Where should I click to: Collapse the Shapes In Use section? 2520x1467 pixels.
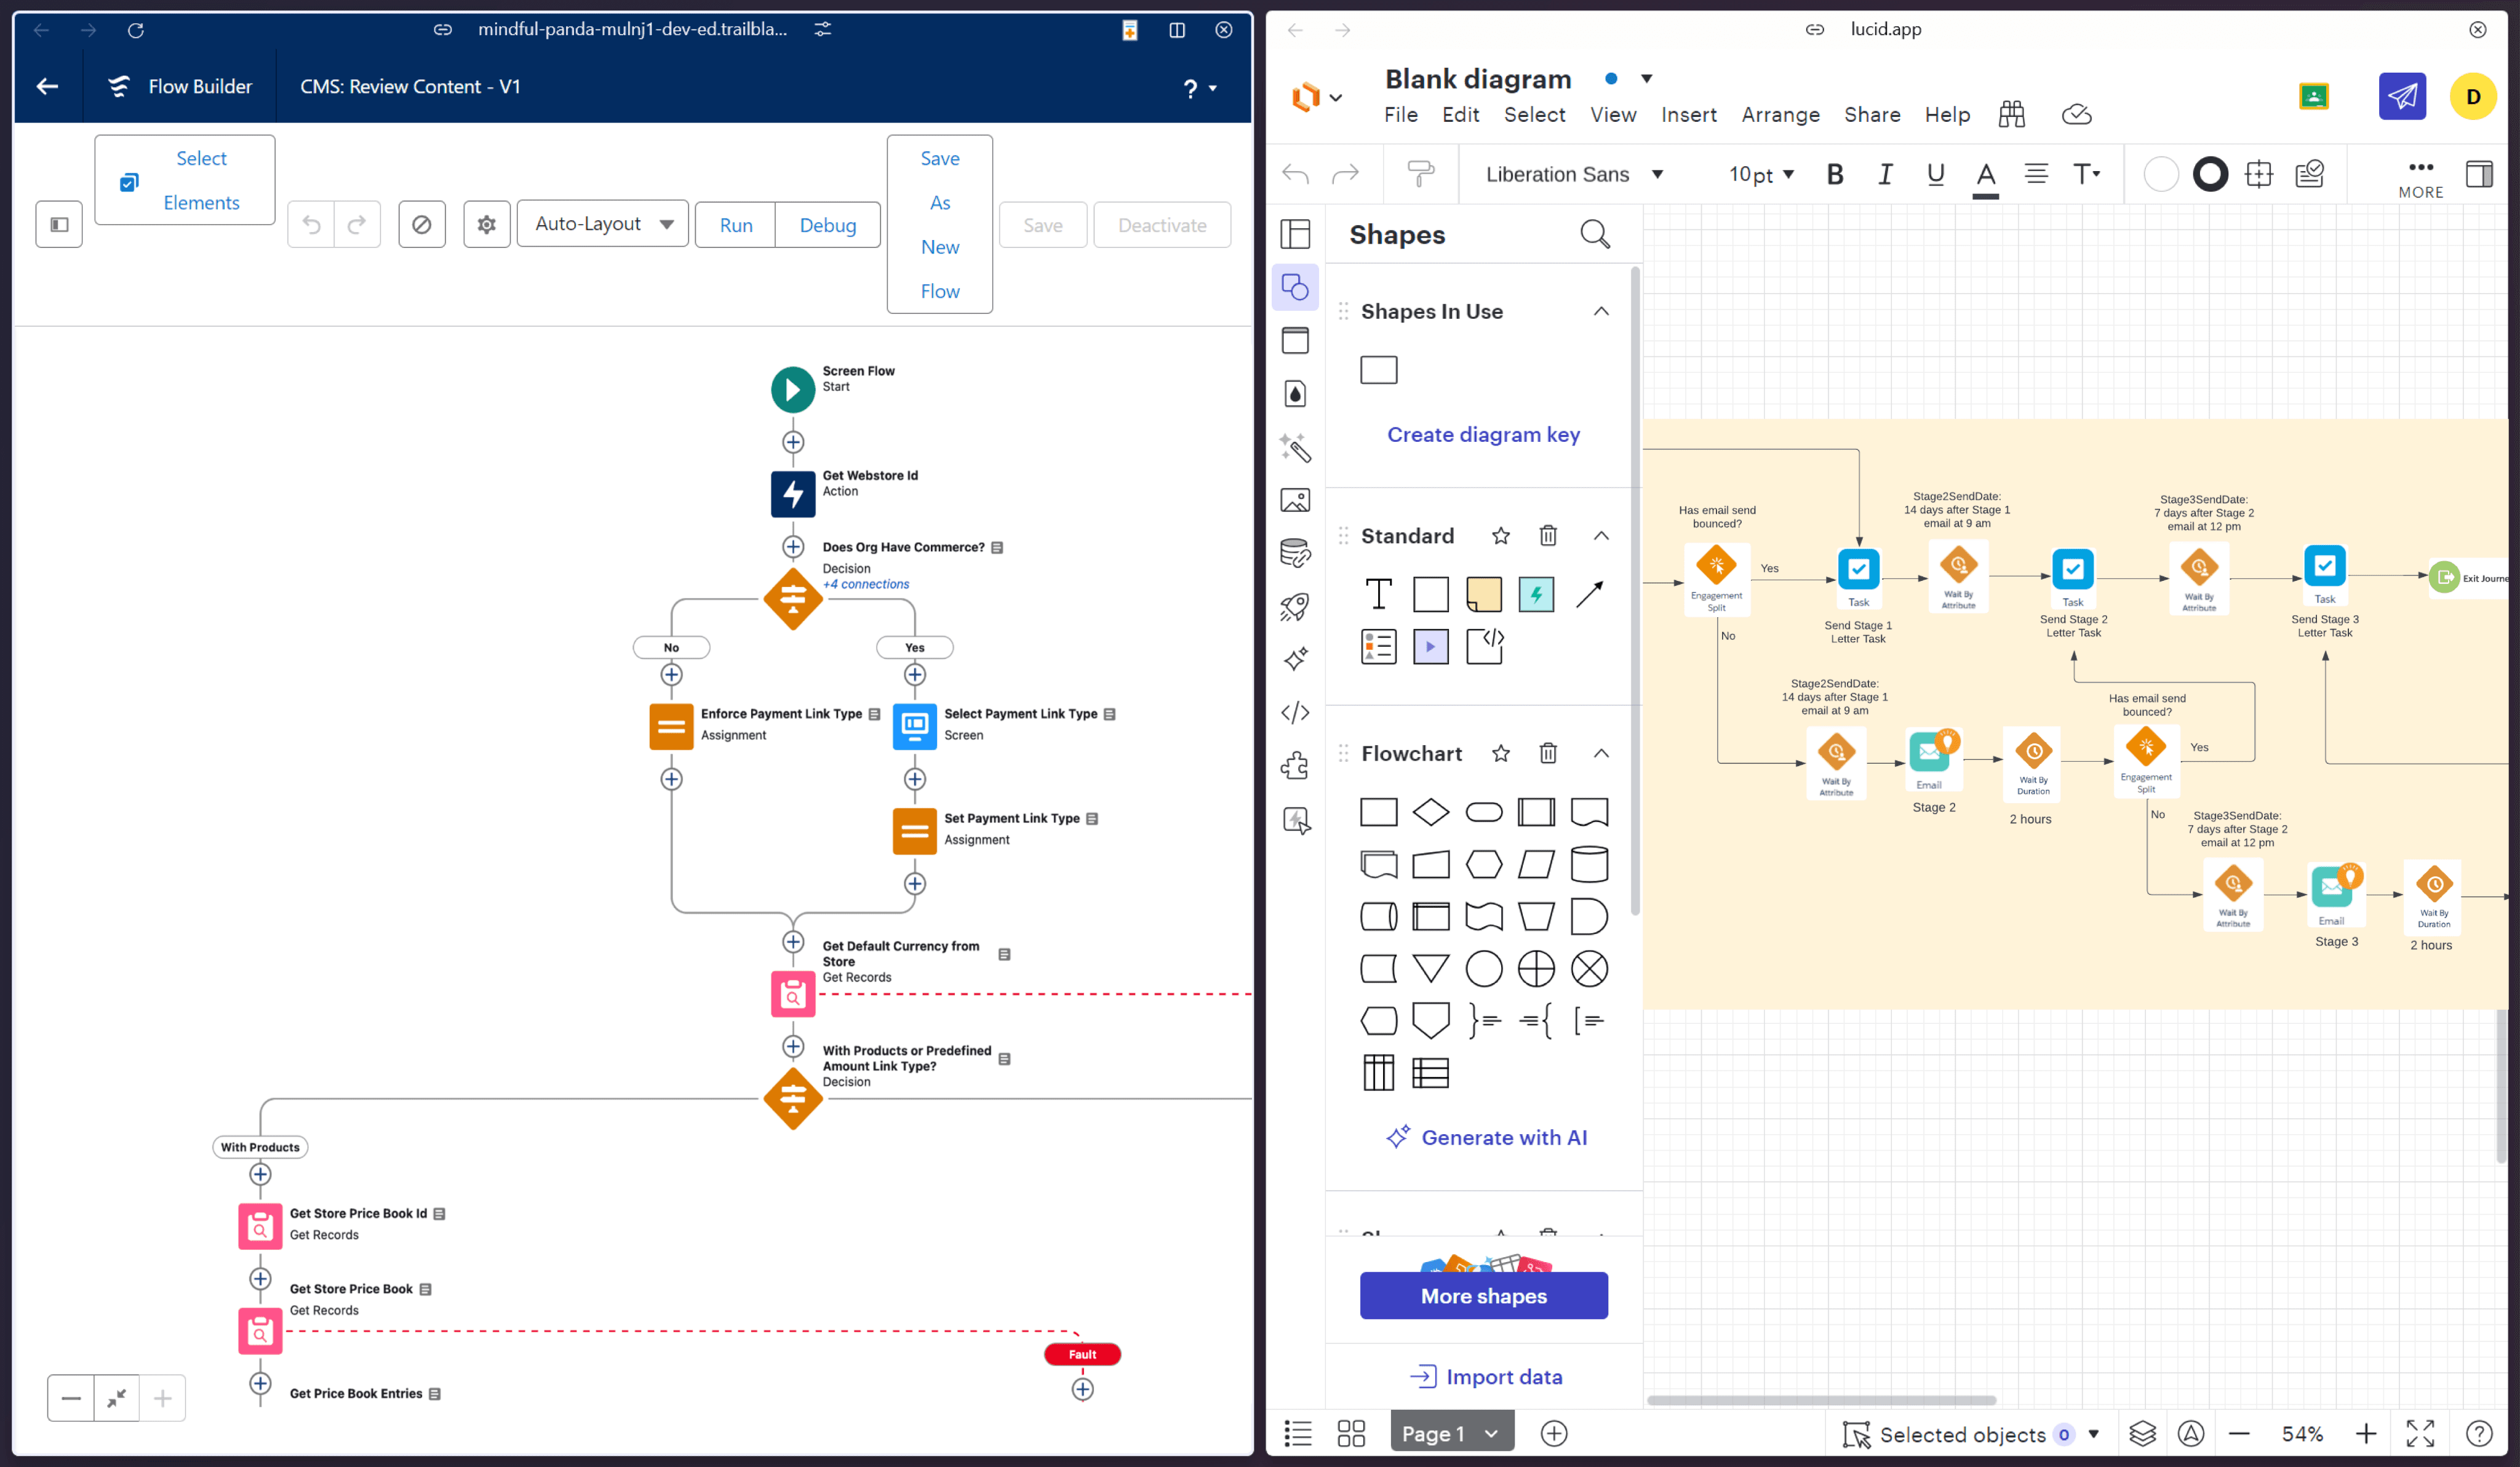point(1601,312)
